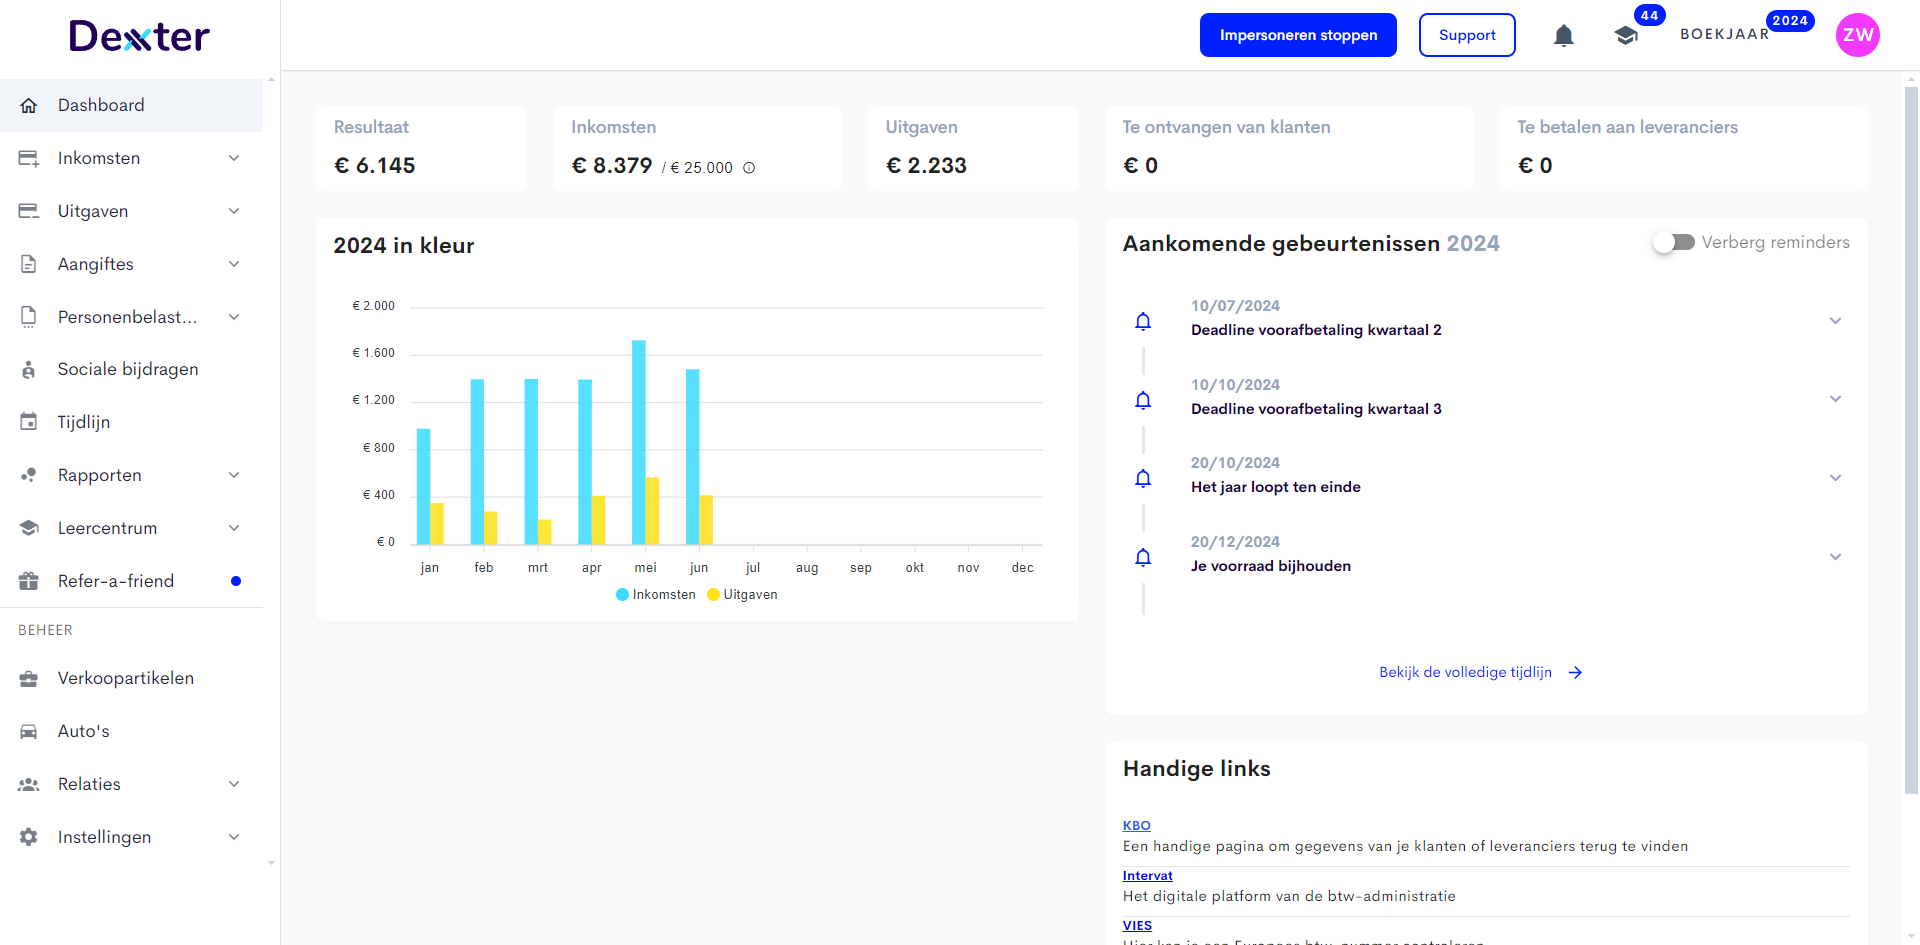Expand the event Het jaar loopt ten einde
Image resolution: width=1920 pixels, height=945 pixels.
pyautogui.click(x=1836, y=477)
